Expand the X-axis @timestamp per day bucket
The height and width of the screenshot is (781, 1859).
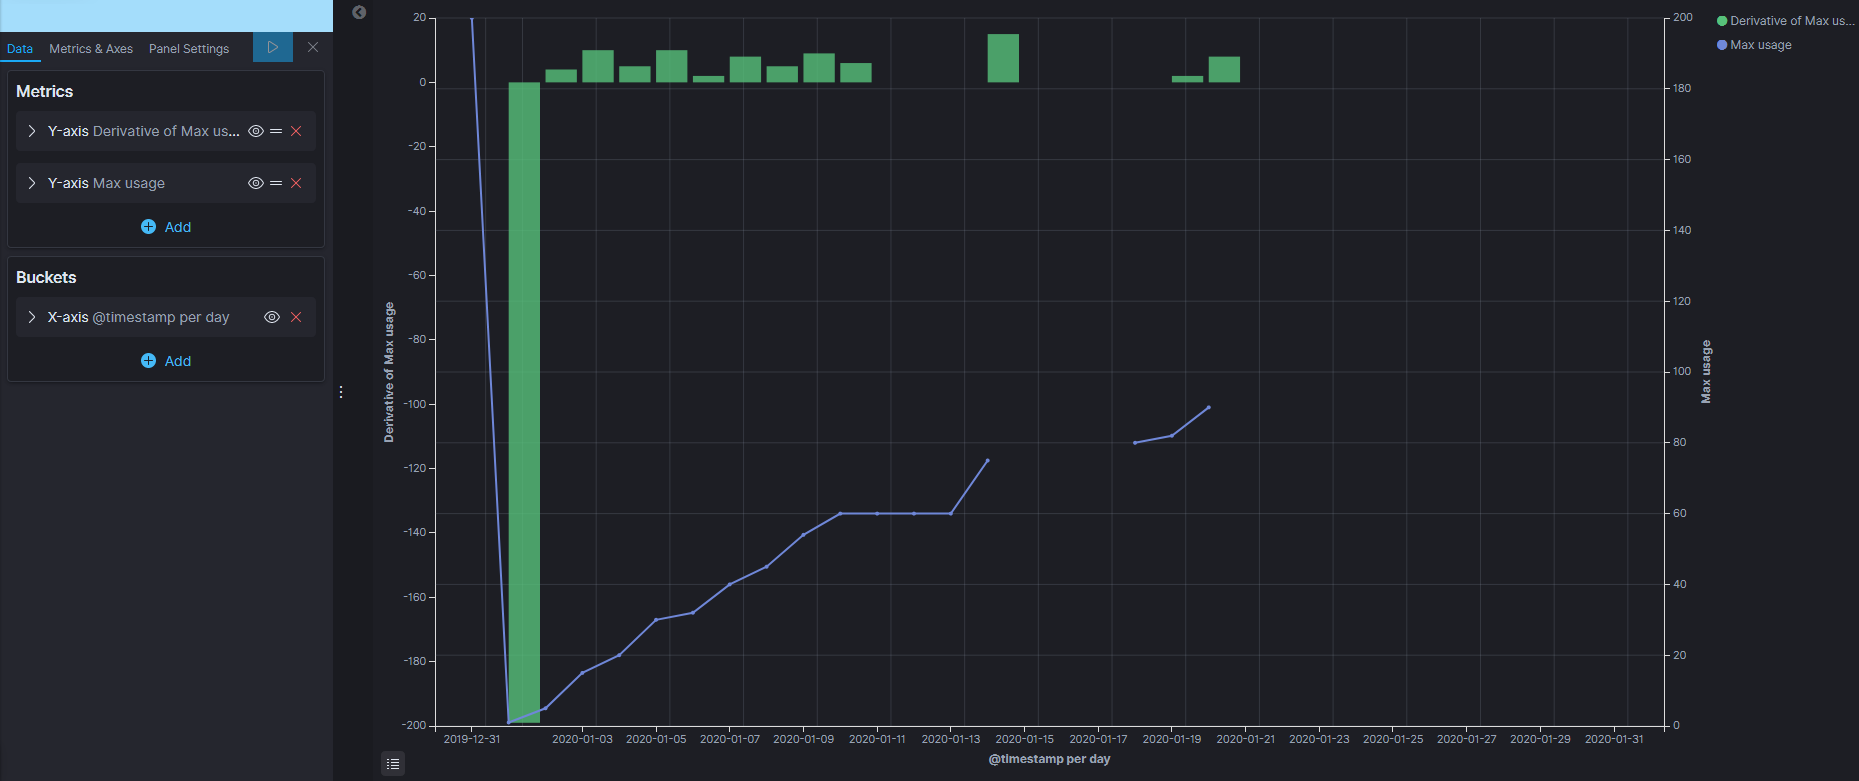[x=32, y=317]
